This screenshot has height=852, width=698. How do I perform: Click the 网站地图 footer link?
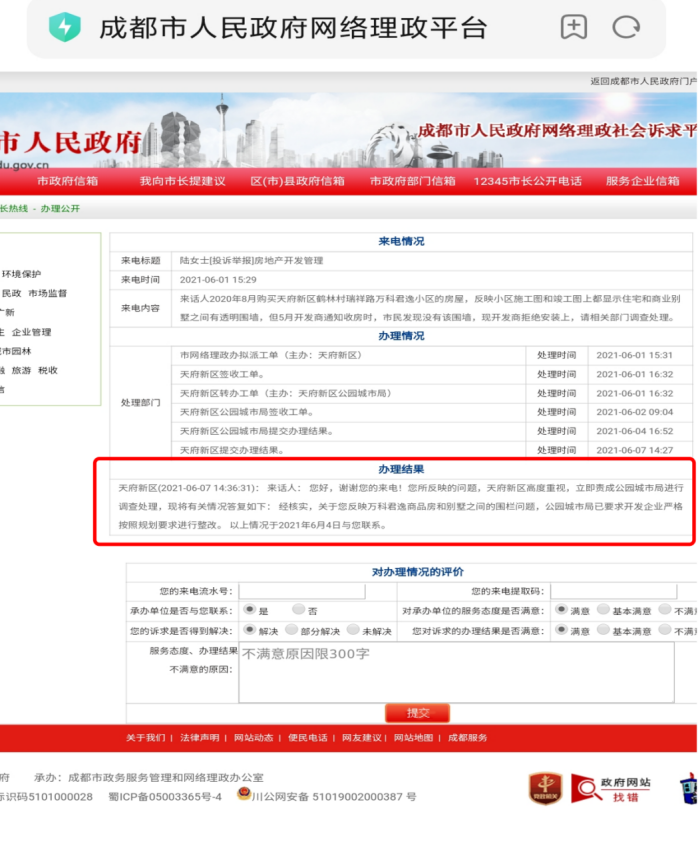pos(413,737)
